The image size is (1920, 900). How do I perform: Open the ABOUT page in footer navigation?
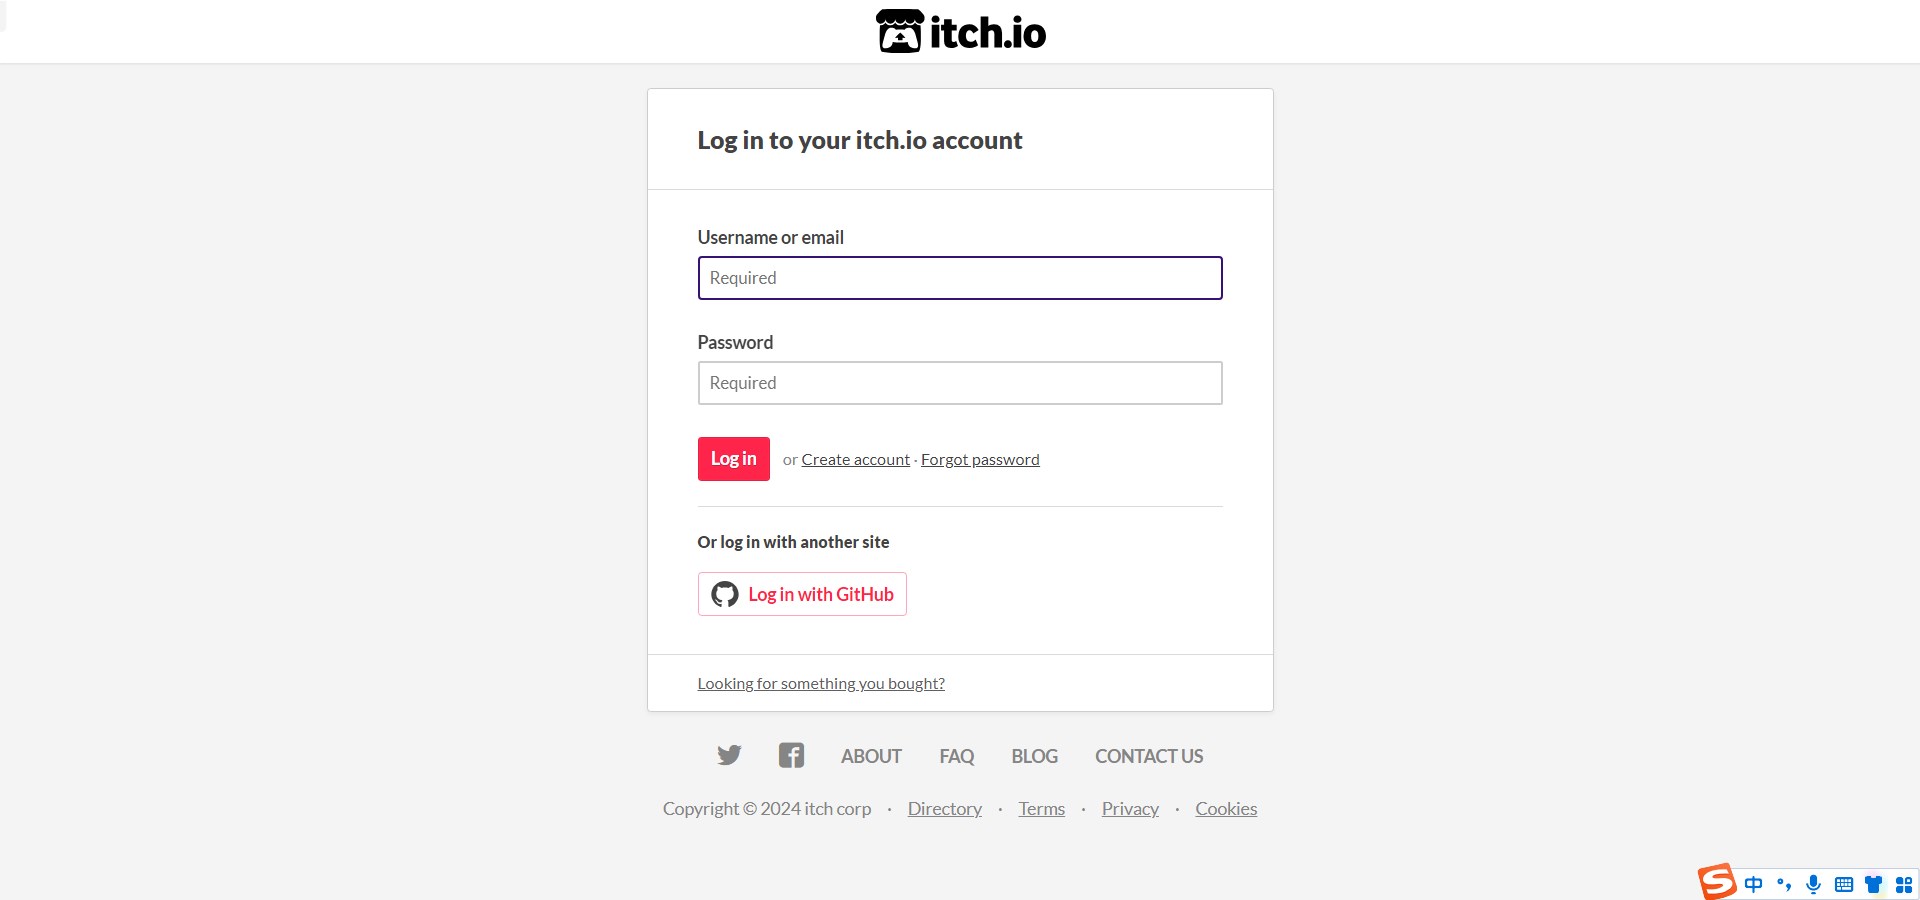point(870,755)
